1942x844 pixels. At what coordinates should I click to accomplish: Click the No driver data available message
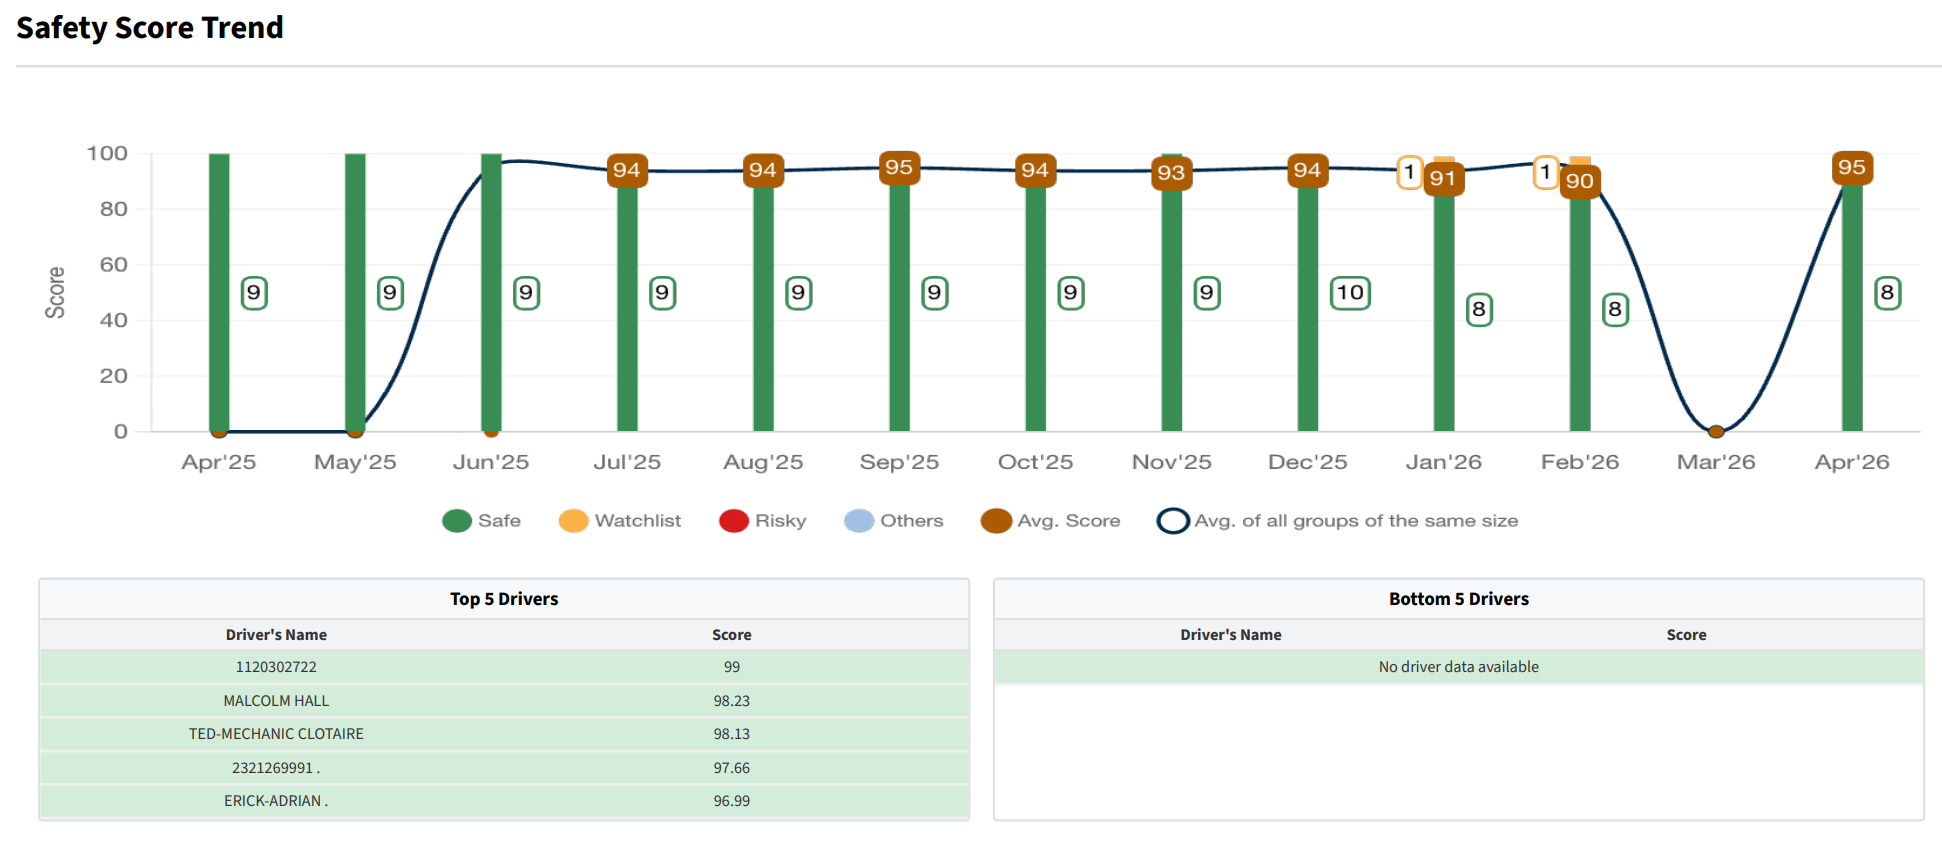[1459, 667]
